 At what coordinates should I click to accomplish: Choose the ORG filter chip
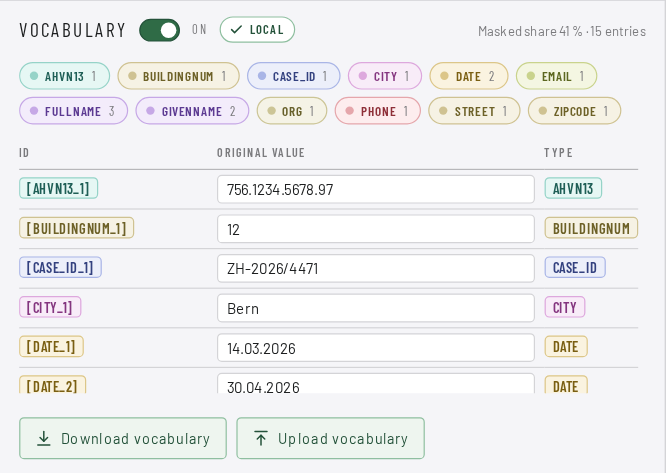pos(292,111)
